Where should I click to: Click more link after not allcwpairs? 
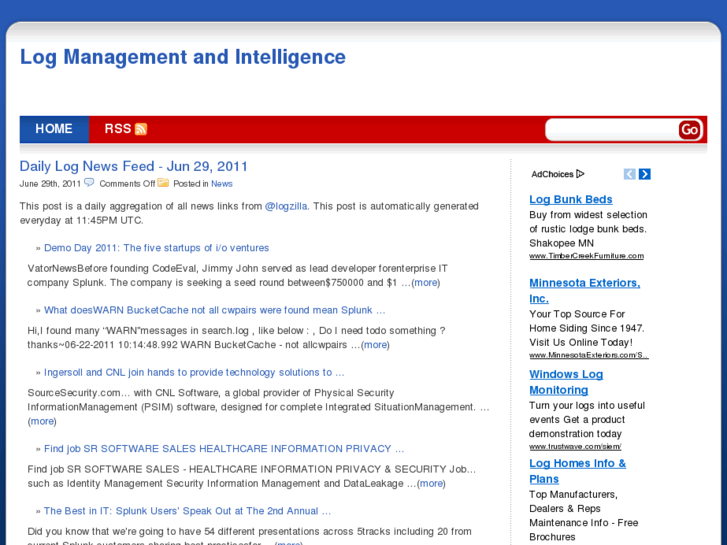(375, 345)
